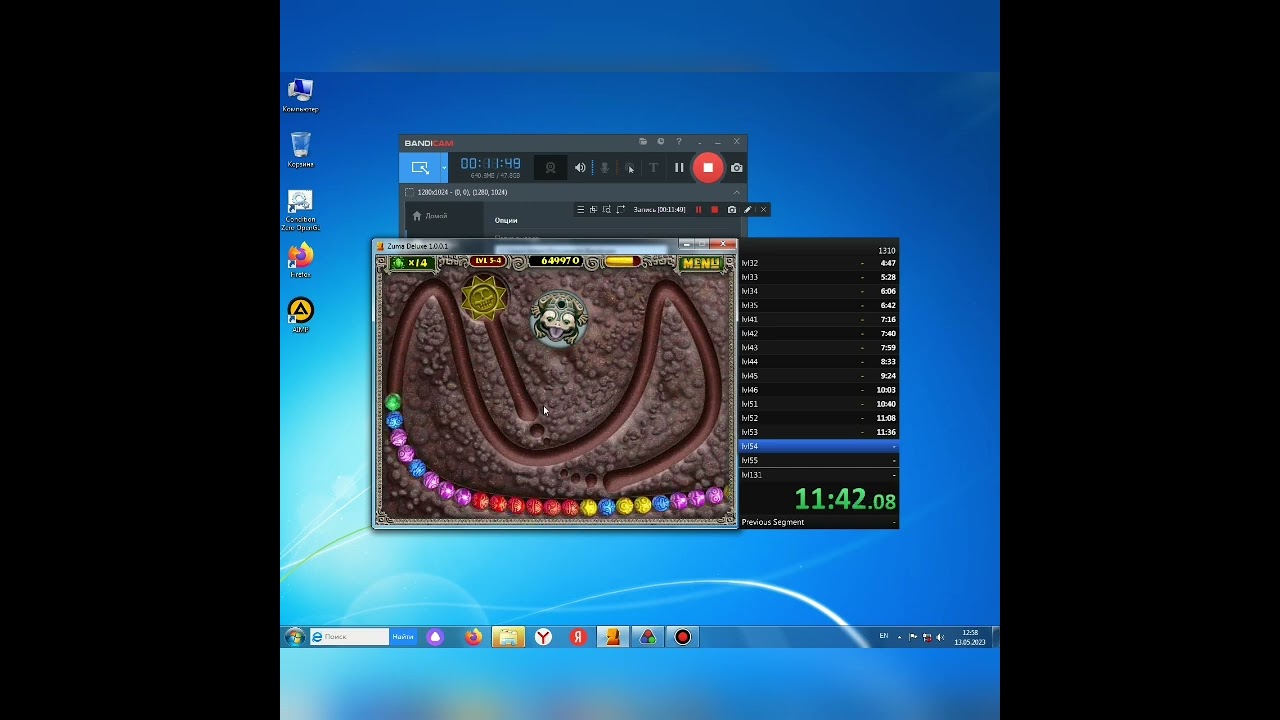
Task: Select the lvl55 split row in timer
Action: click(818, 460)
